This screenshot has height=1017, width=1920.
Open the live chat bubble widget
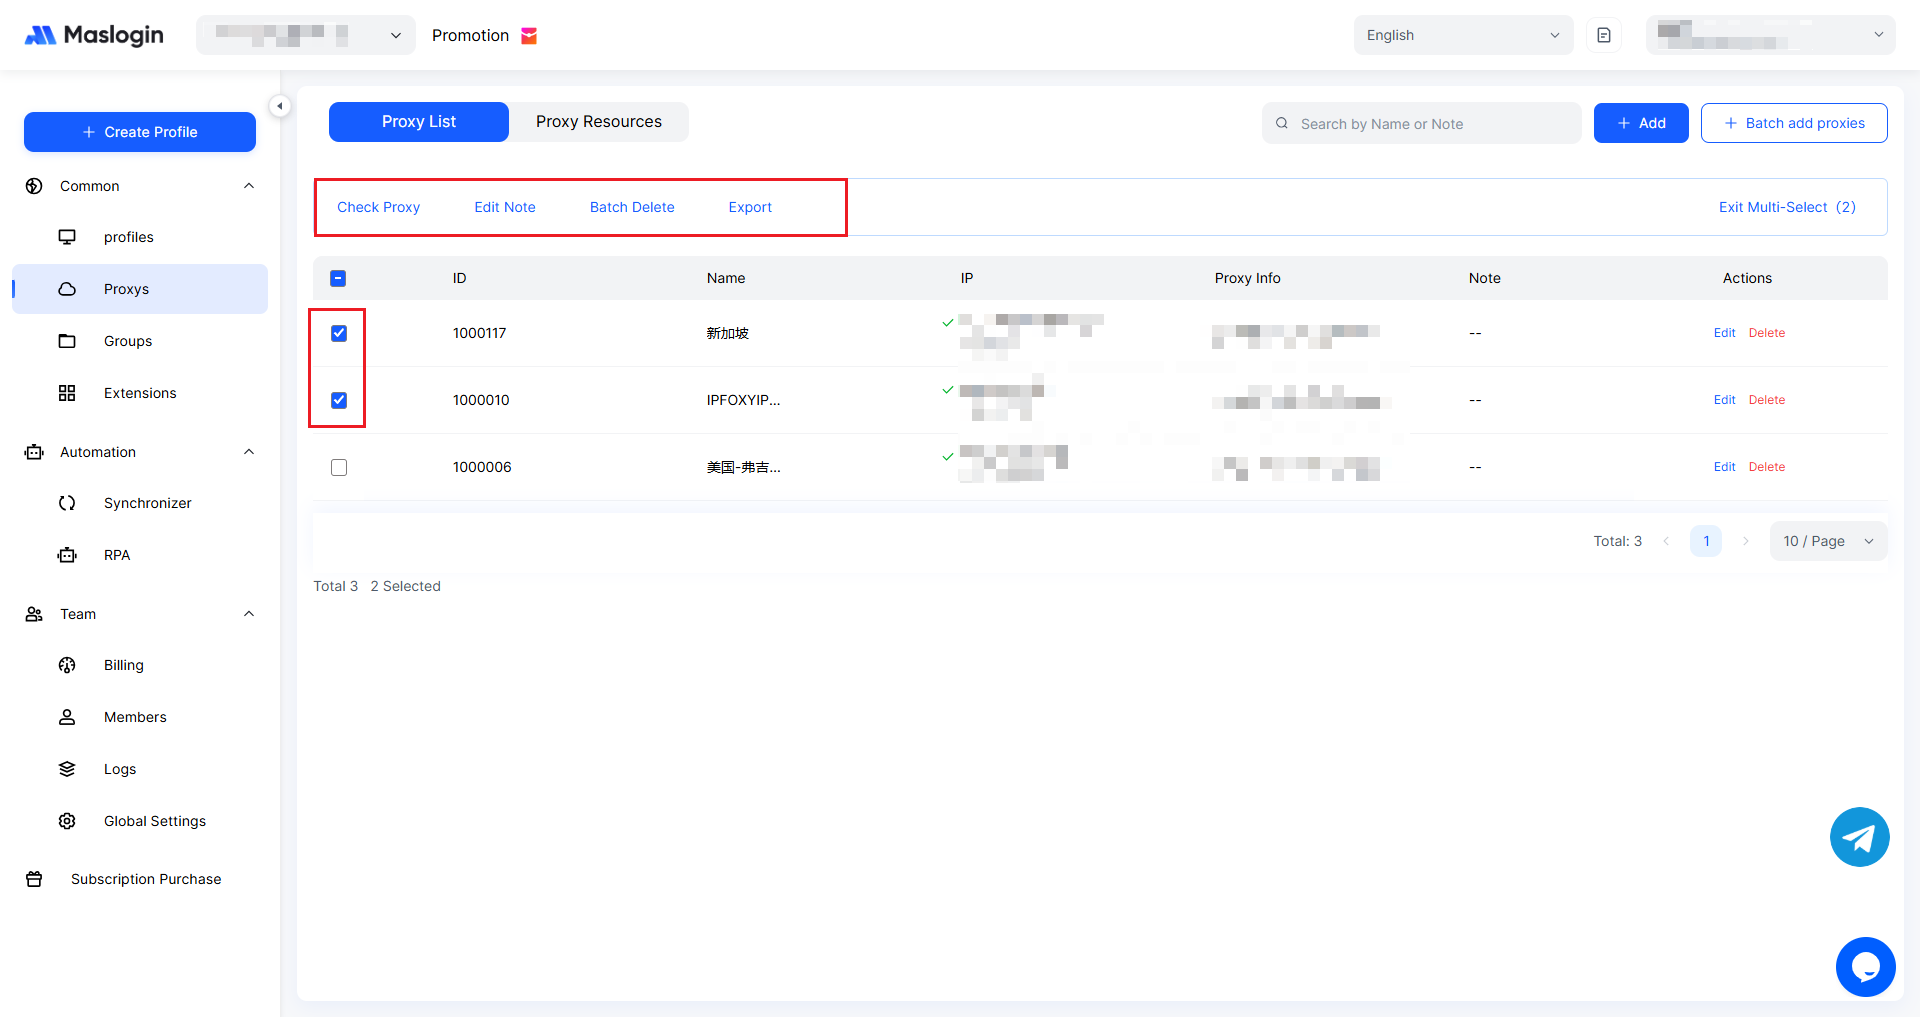[1865, 967]
